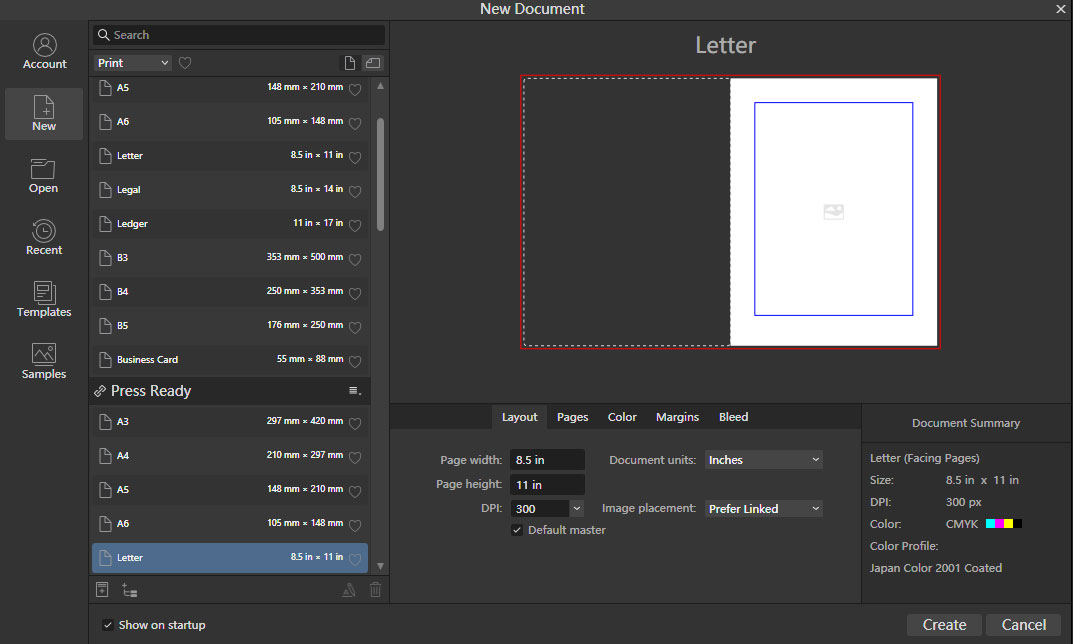Uncheck the Default master checkbox
This screenshot has height=644, width=1073.
(517, 530)
